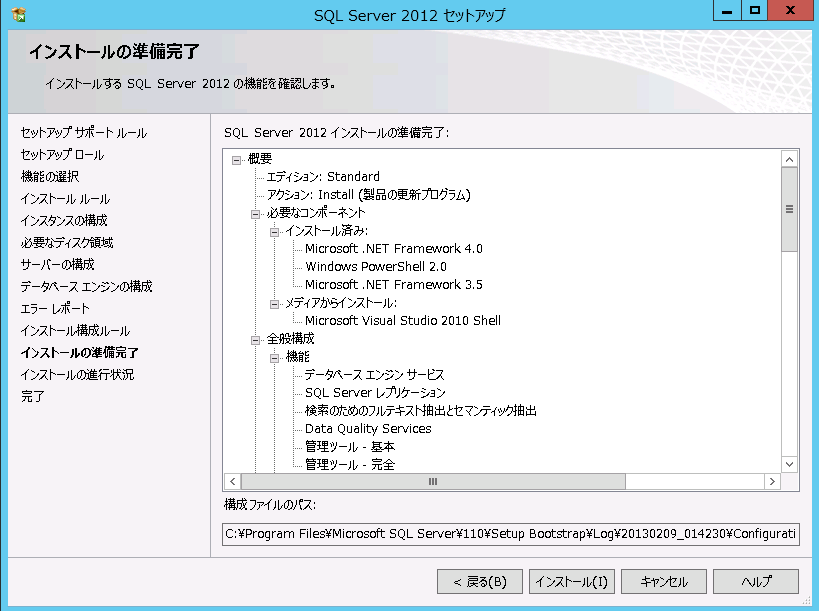The width and height of the screenshot is (819, 611).
Task: Click インストール ルール step
Action: click(x=65, y=199)
